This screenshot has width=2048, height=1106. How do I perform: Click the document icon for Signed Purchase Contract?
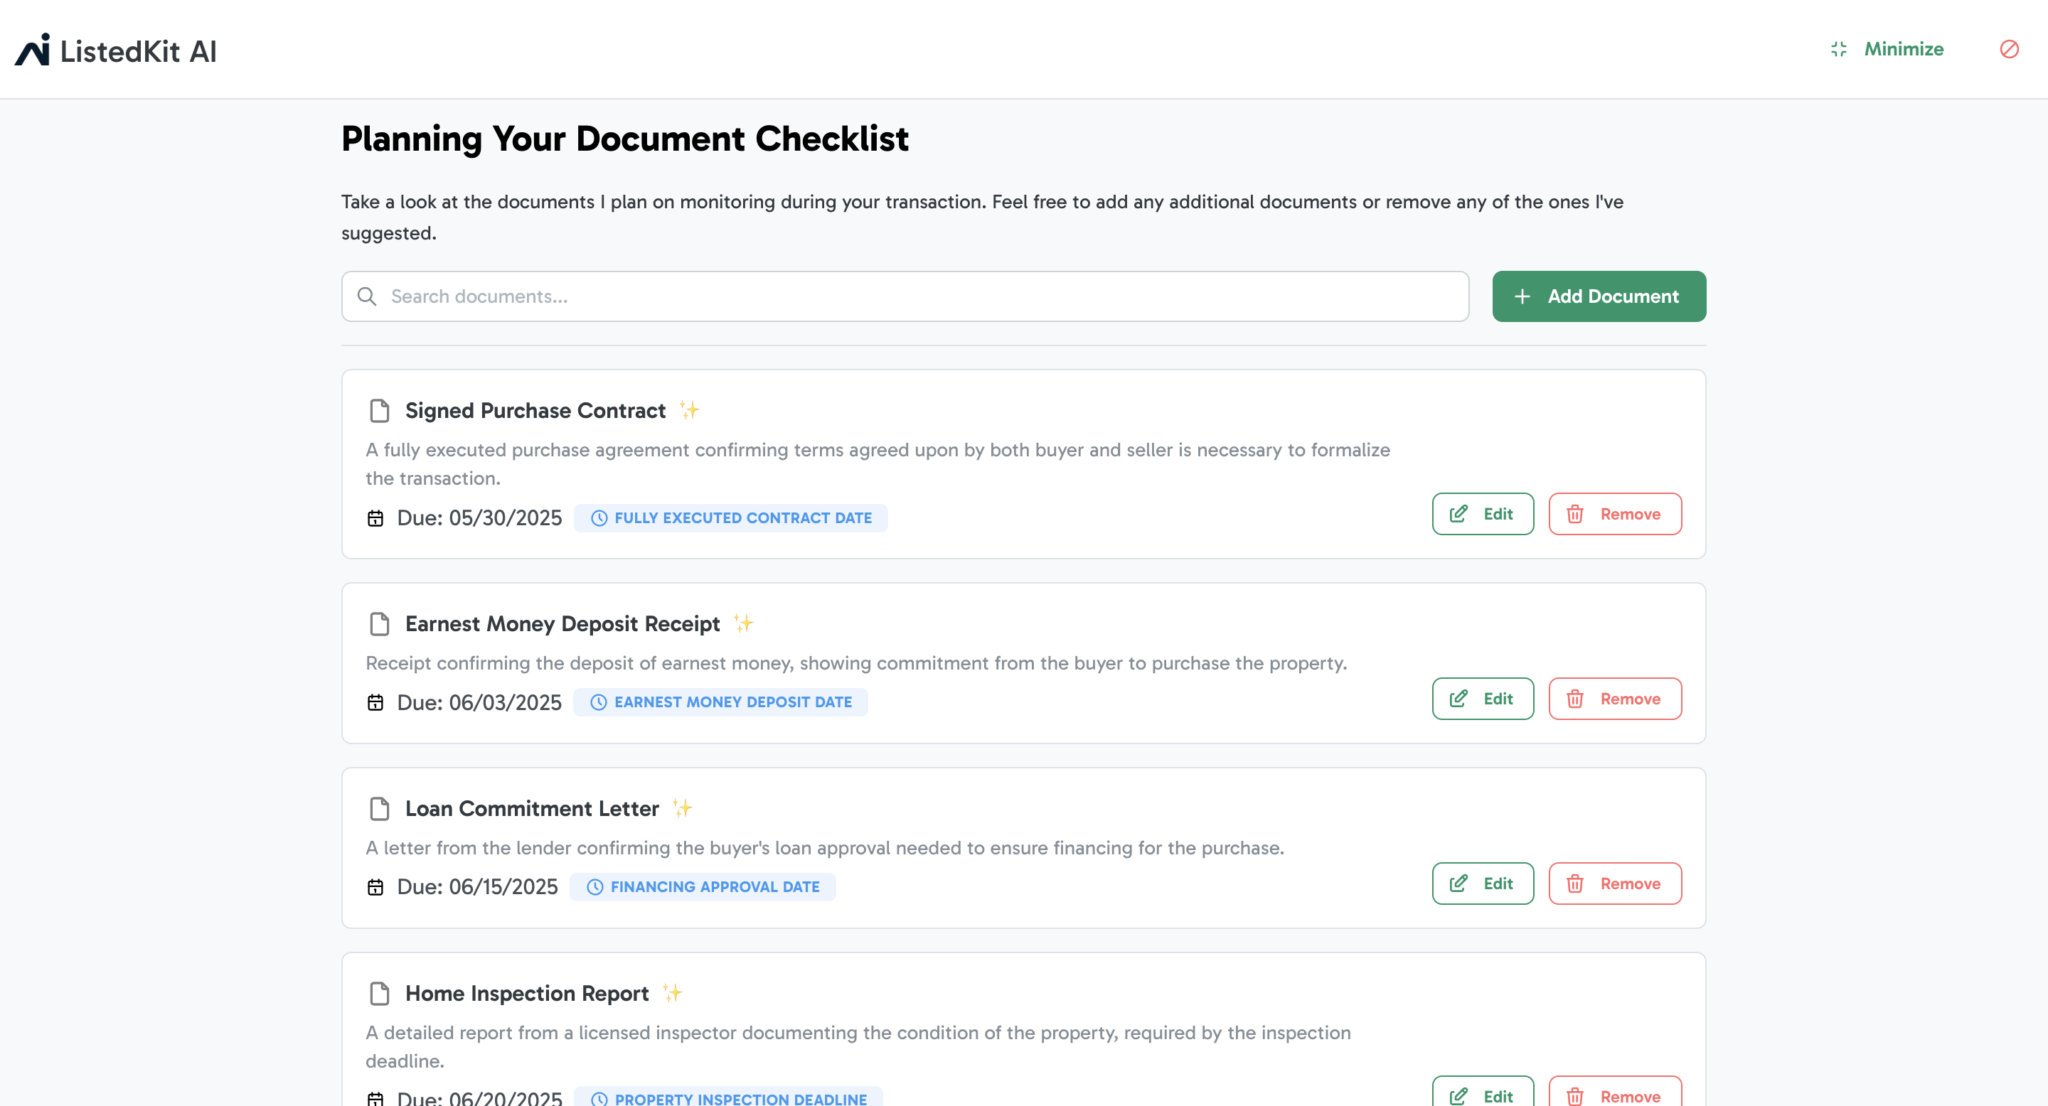(x=379, y=411)
